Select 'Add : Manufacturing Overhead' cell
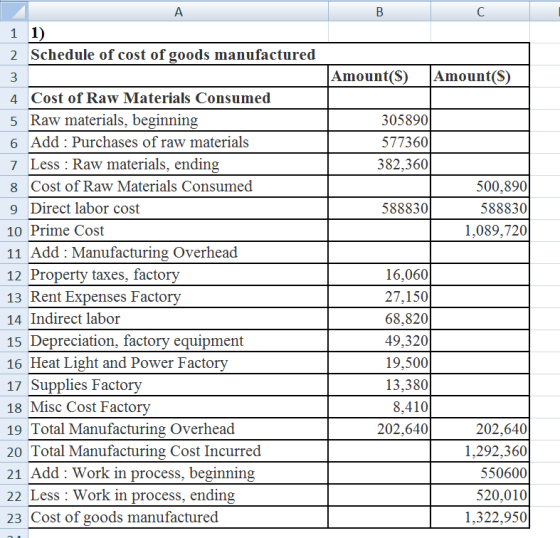This screenshot has height=538, width=560. 178,253
